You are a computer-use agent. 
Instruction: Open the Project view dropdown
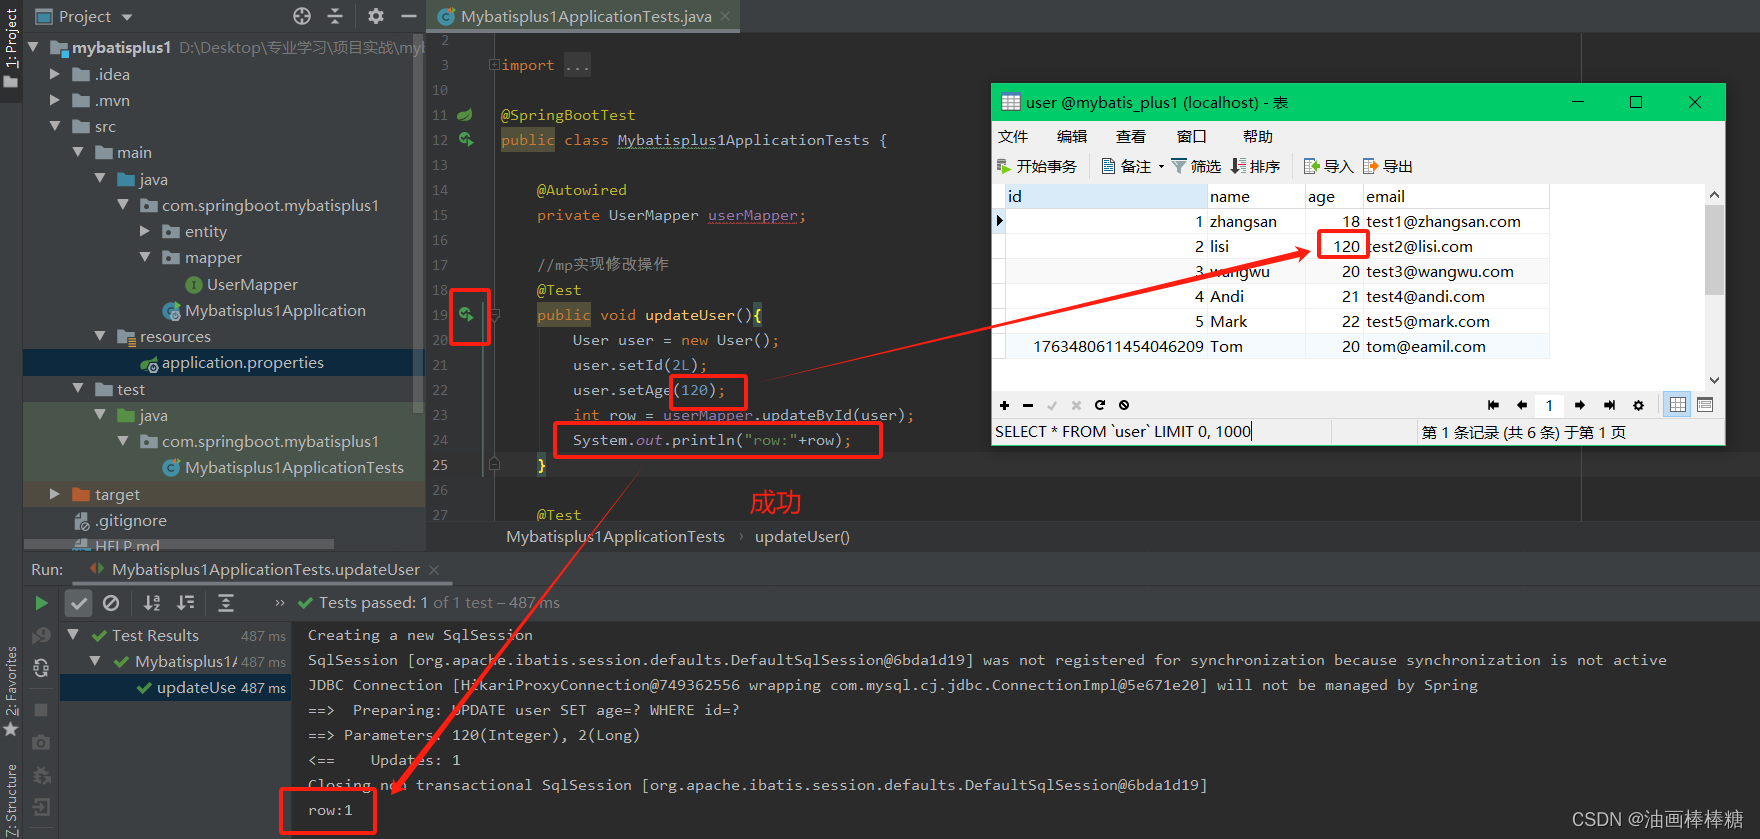tap(127, 17)
